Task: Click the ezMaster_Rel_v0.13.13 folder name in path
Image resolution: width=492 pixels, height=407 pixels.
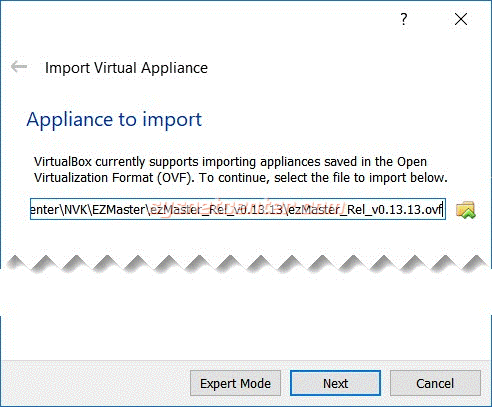Action: click(216, 210)
